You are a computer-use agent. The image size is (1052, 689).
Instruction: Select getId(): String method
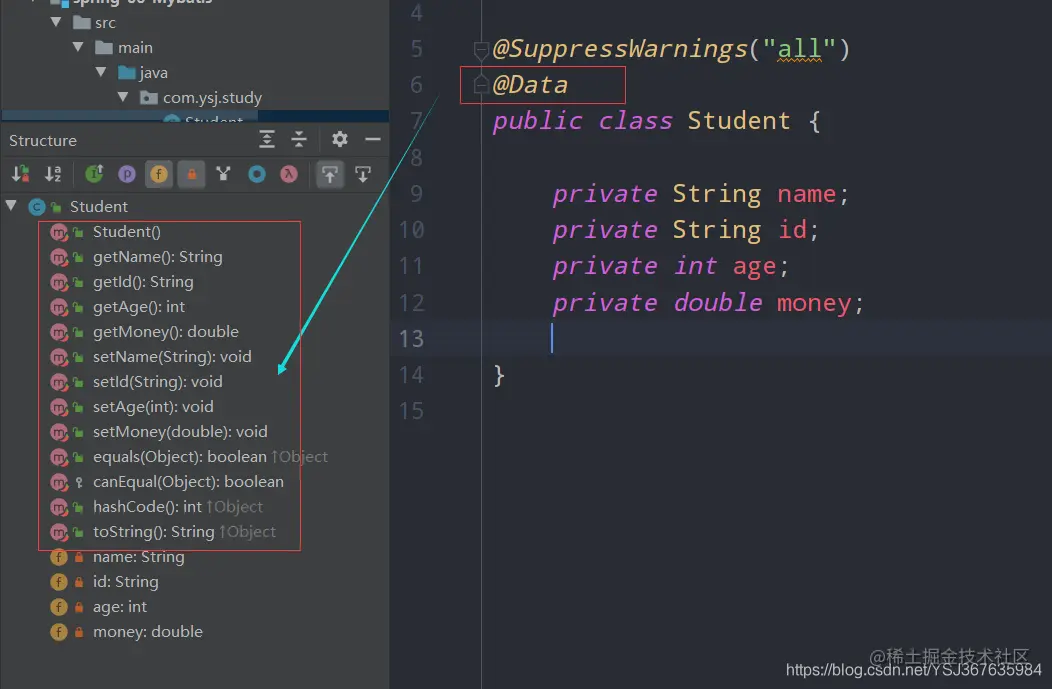pos(143,282)
